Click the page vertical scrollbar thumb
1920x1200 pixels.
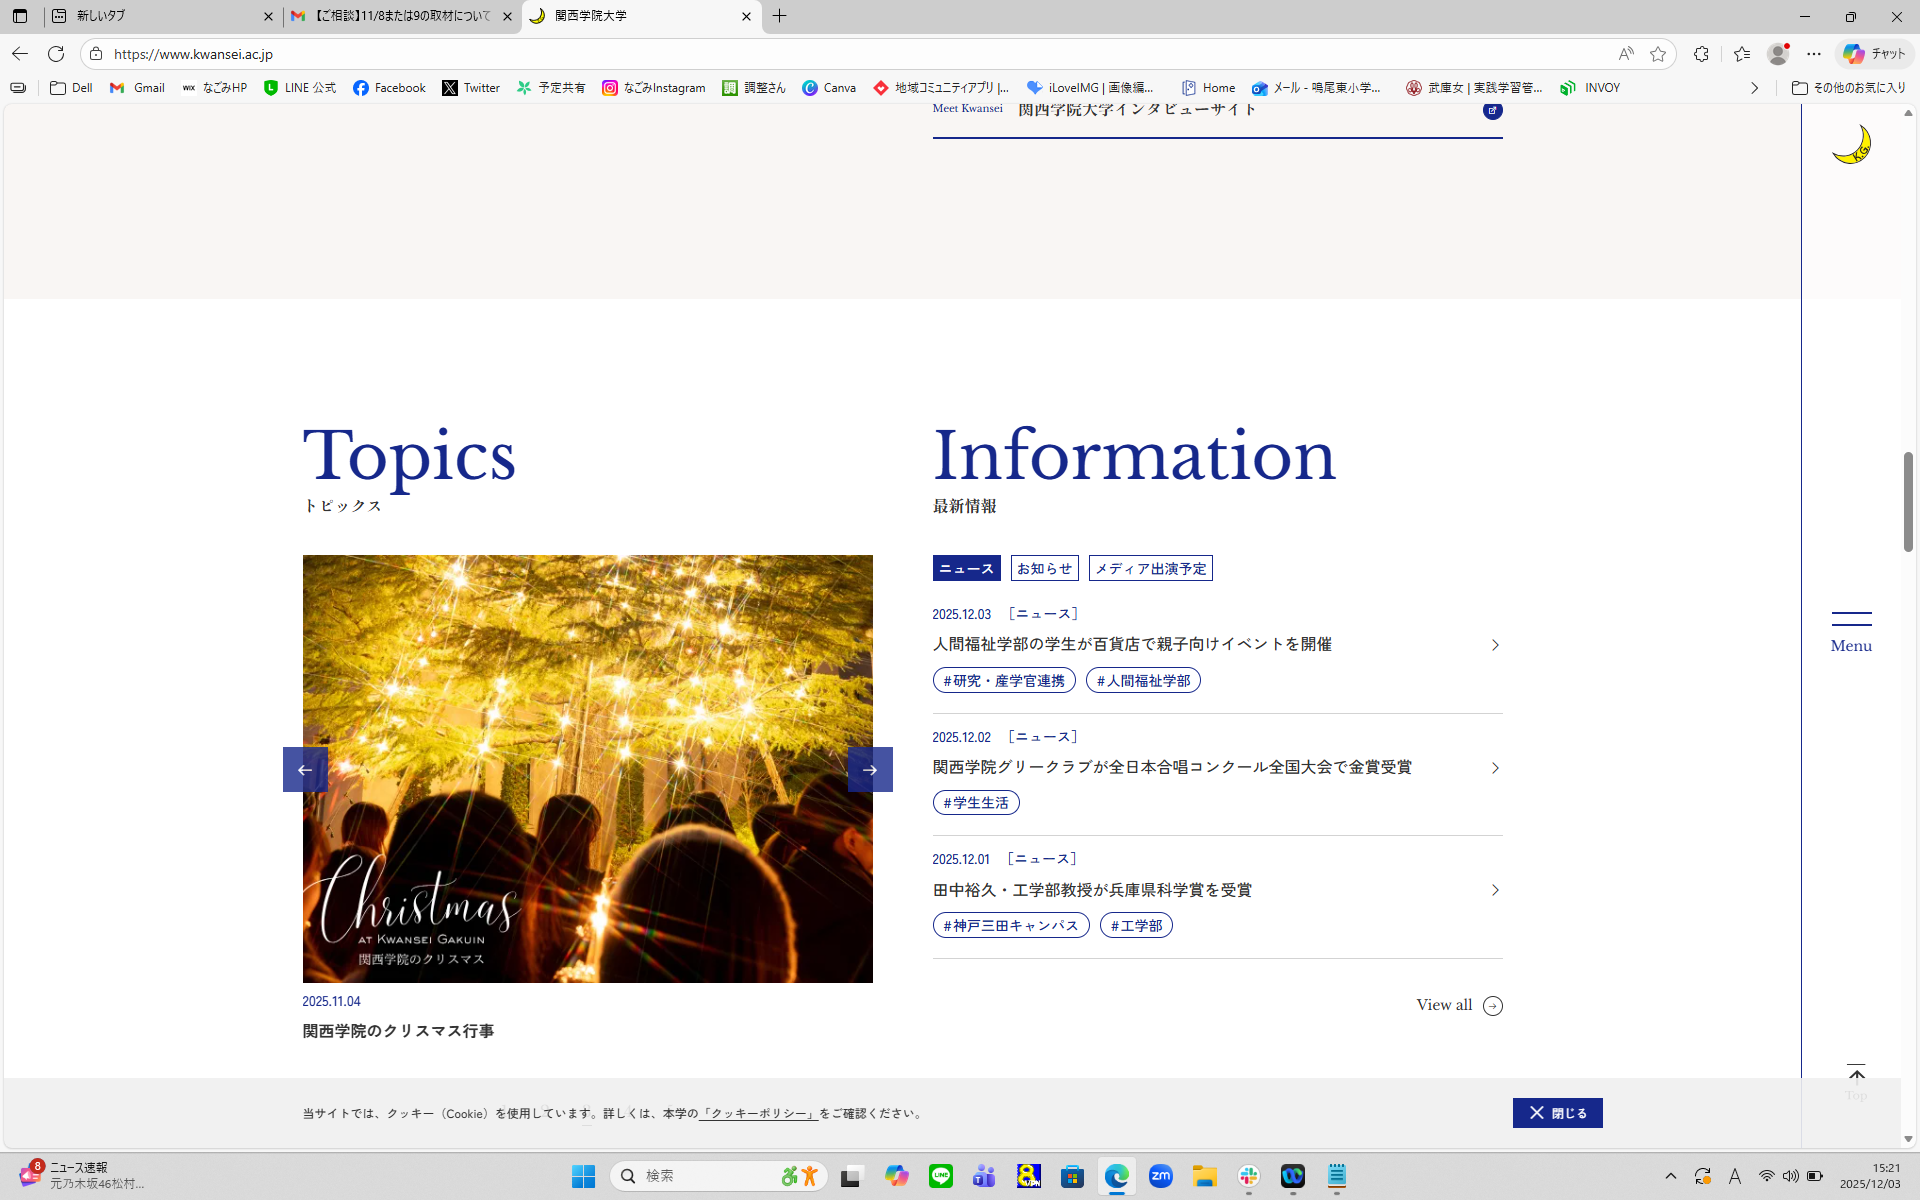tap(1908, 501)
